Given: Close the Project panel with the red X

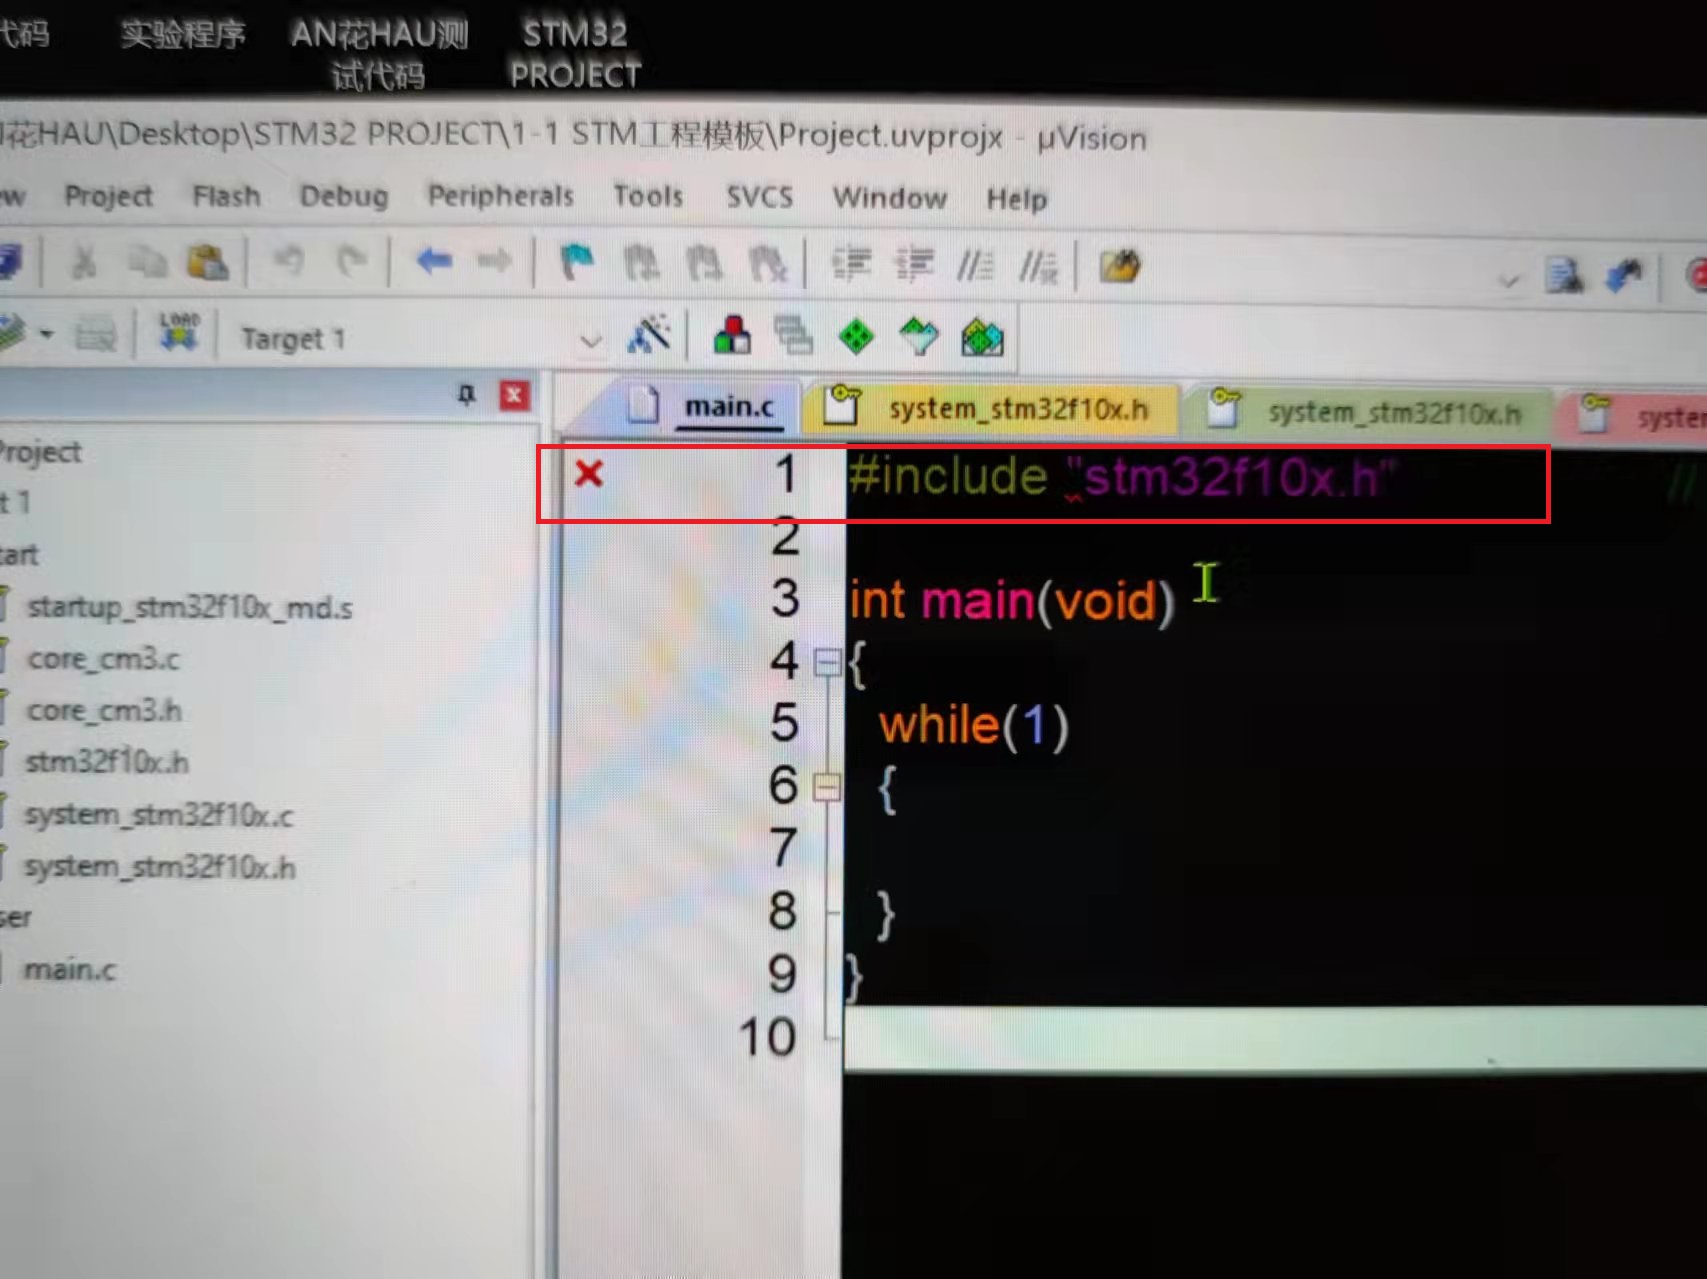Looking at the screenshot, I should [514, 395].
